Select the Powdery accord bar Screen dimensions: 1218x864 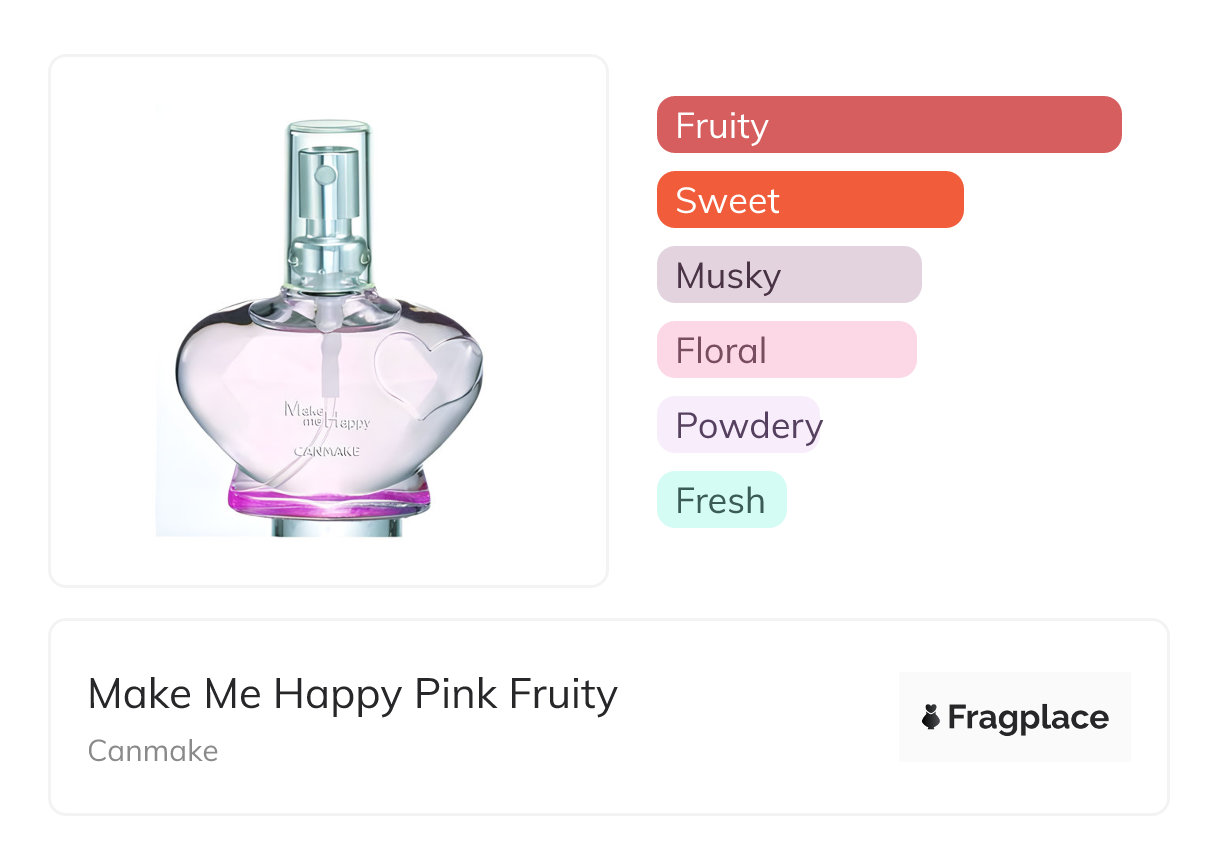click(x=738, y=425)
